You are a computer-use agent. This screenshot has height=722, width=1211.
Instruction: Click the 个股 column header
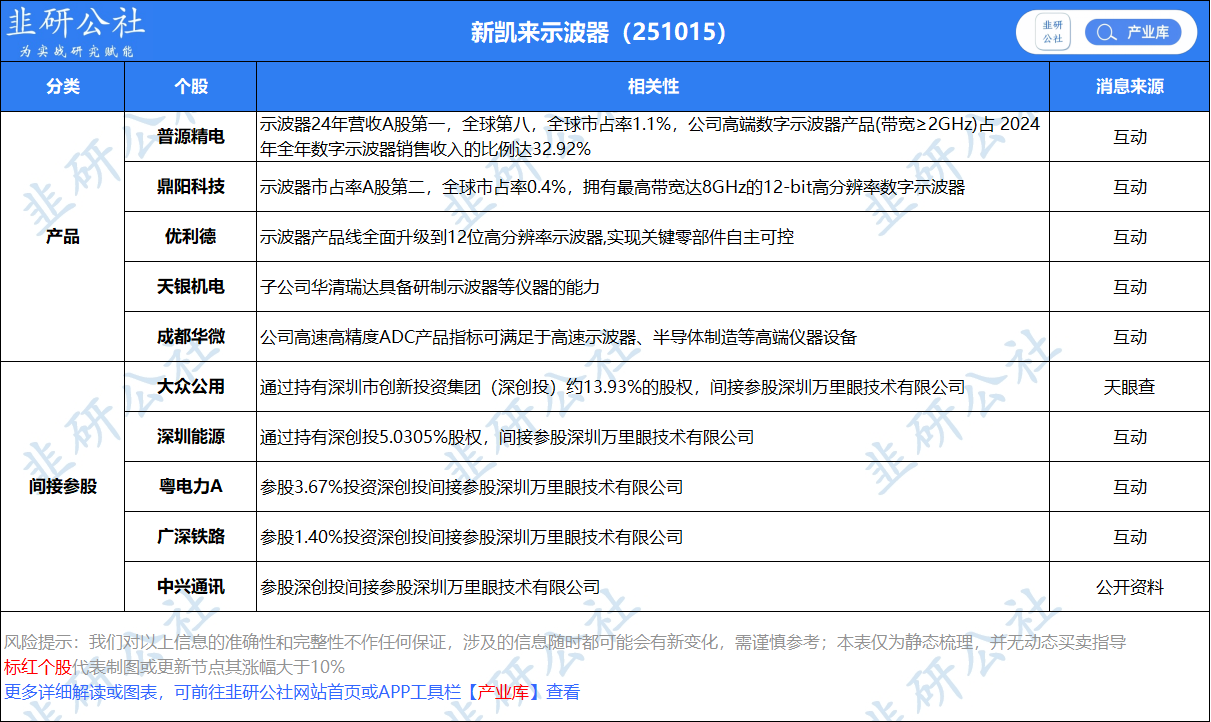[190, 87]
